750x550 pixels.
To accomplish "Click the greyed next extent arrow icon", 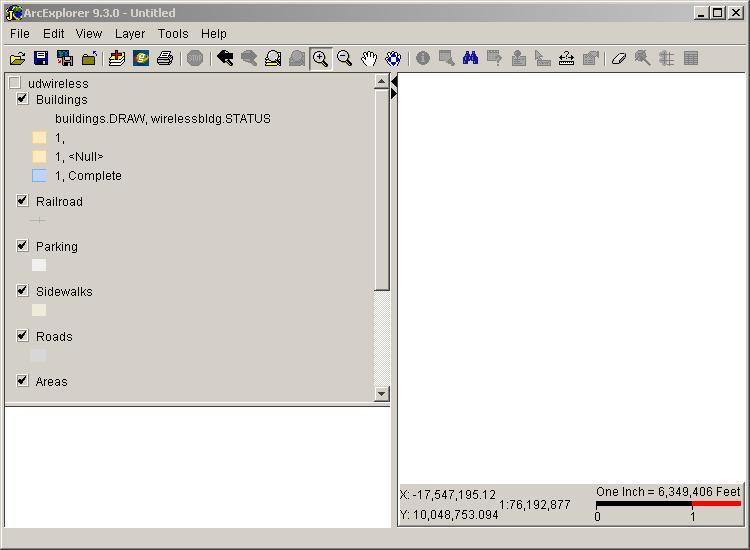I will [x=249, y=59].
